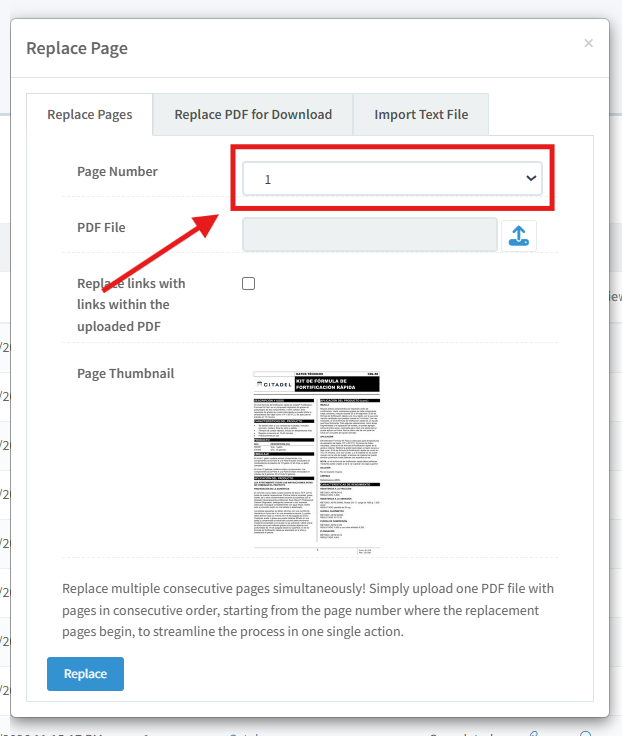This screenshot has height=736, width=622.
Task: Click the consecutive pages instruction paragraph
Action: pos(309,610)
